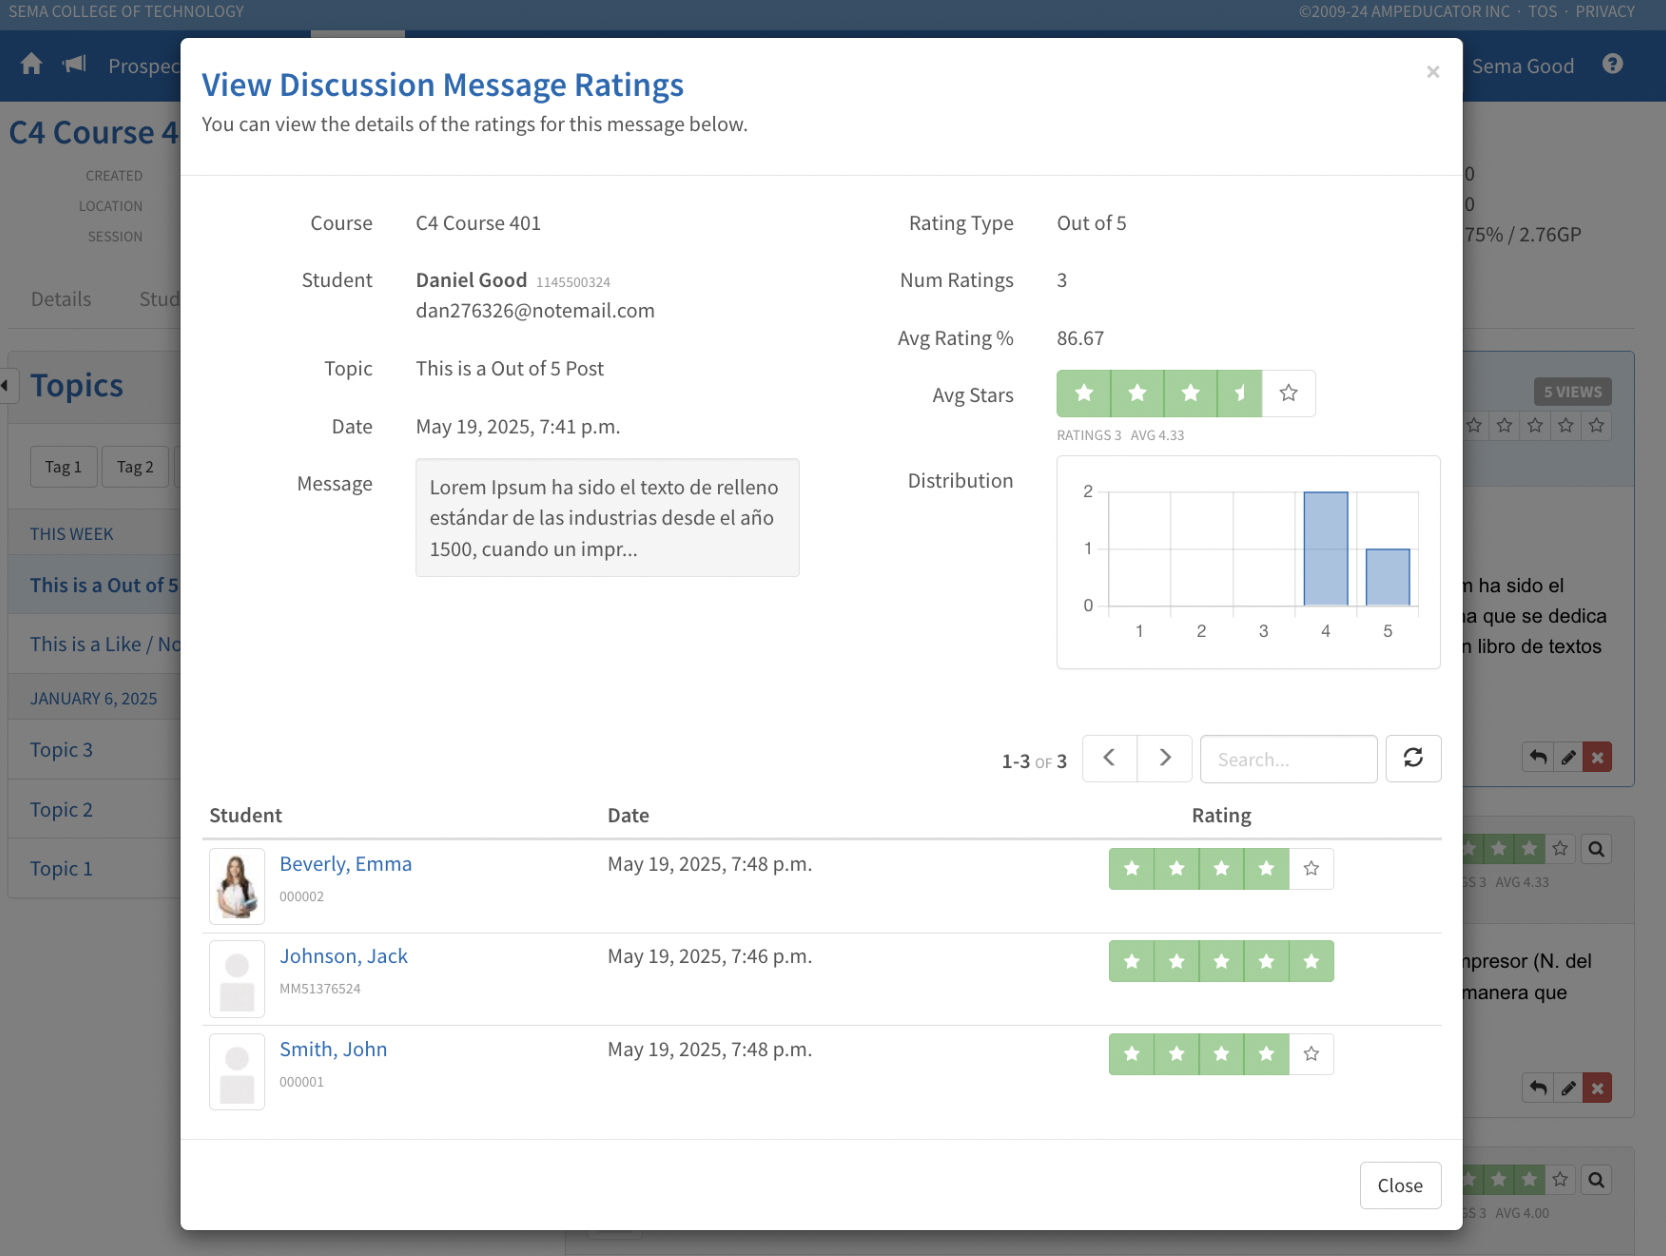1666x1256 pixels.
Task: Open Johnson, Jack student link
Action: pyautogui.click(x=343, y=956)
